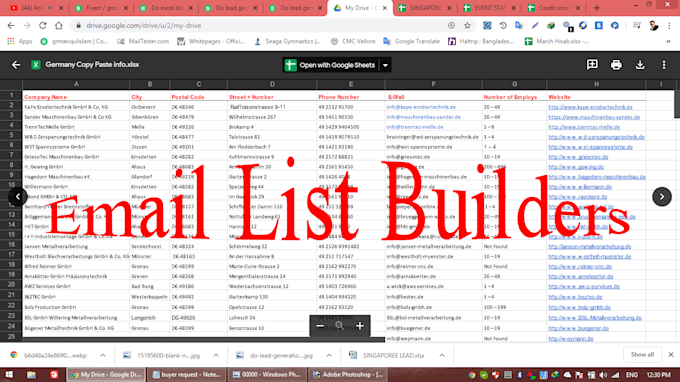
Task: Bookmark this page with the star
Action: [x=467, y=26]
